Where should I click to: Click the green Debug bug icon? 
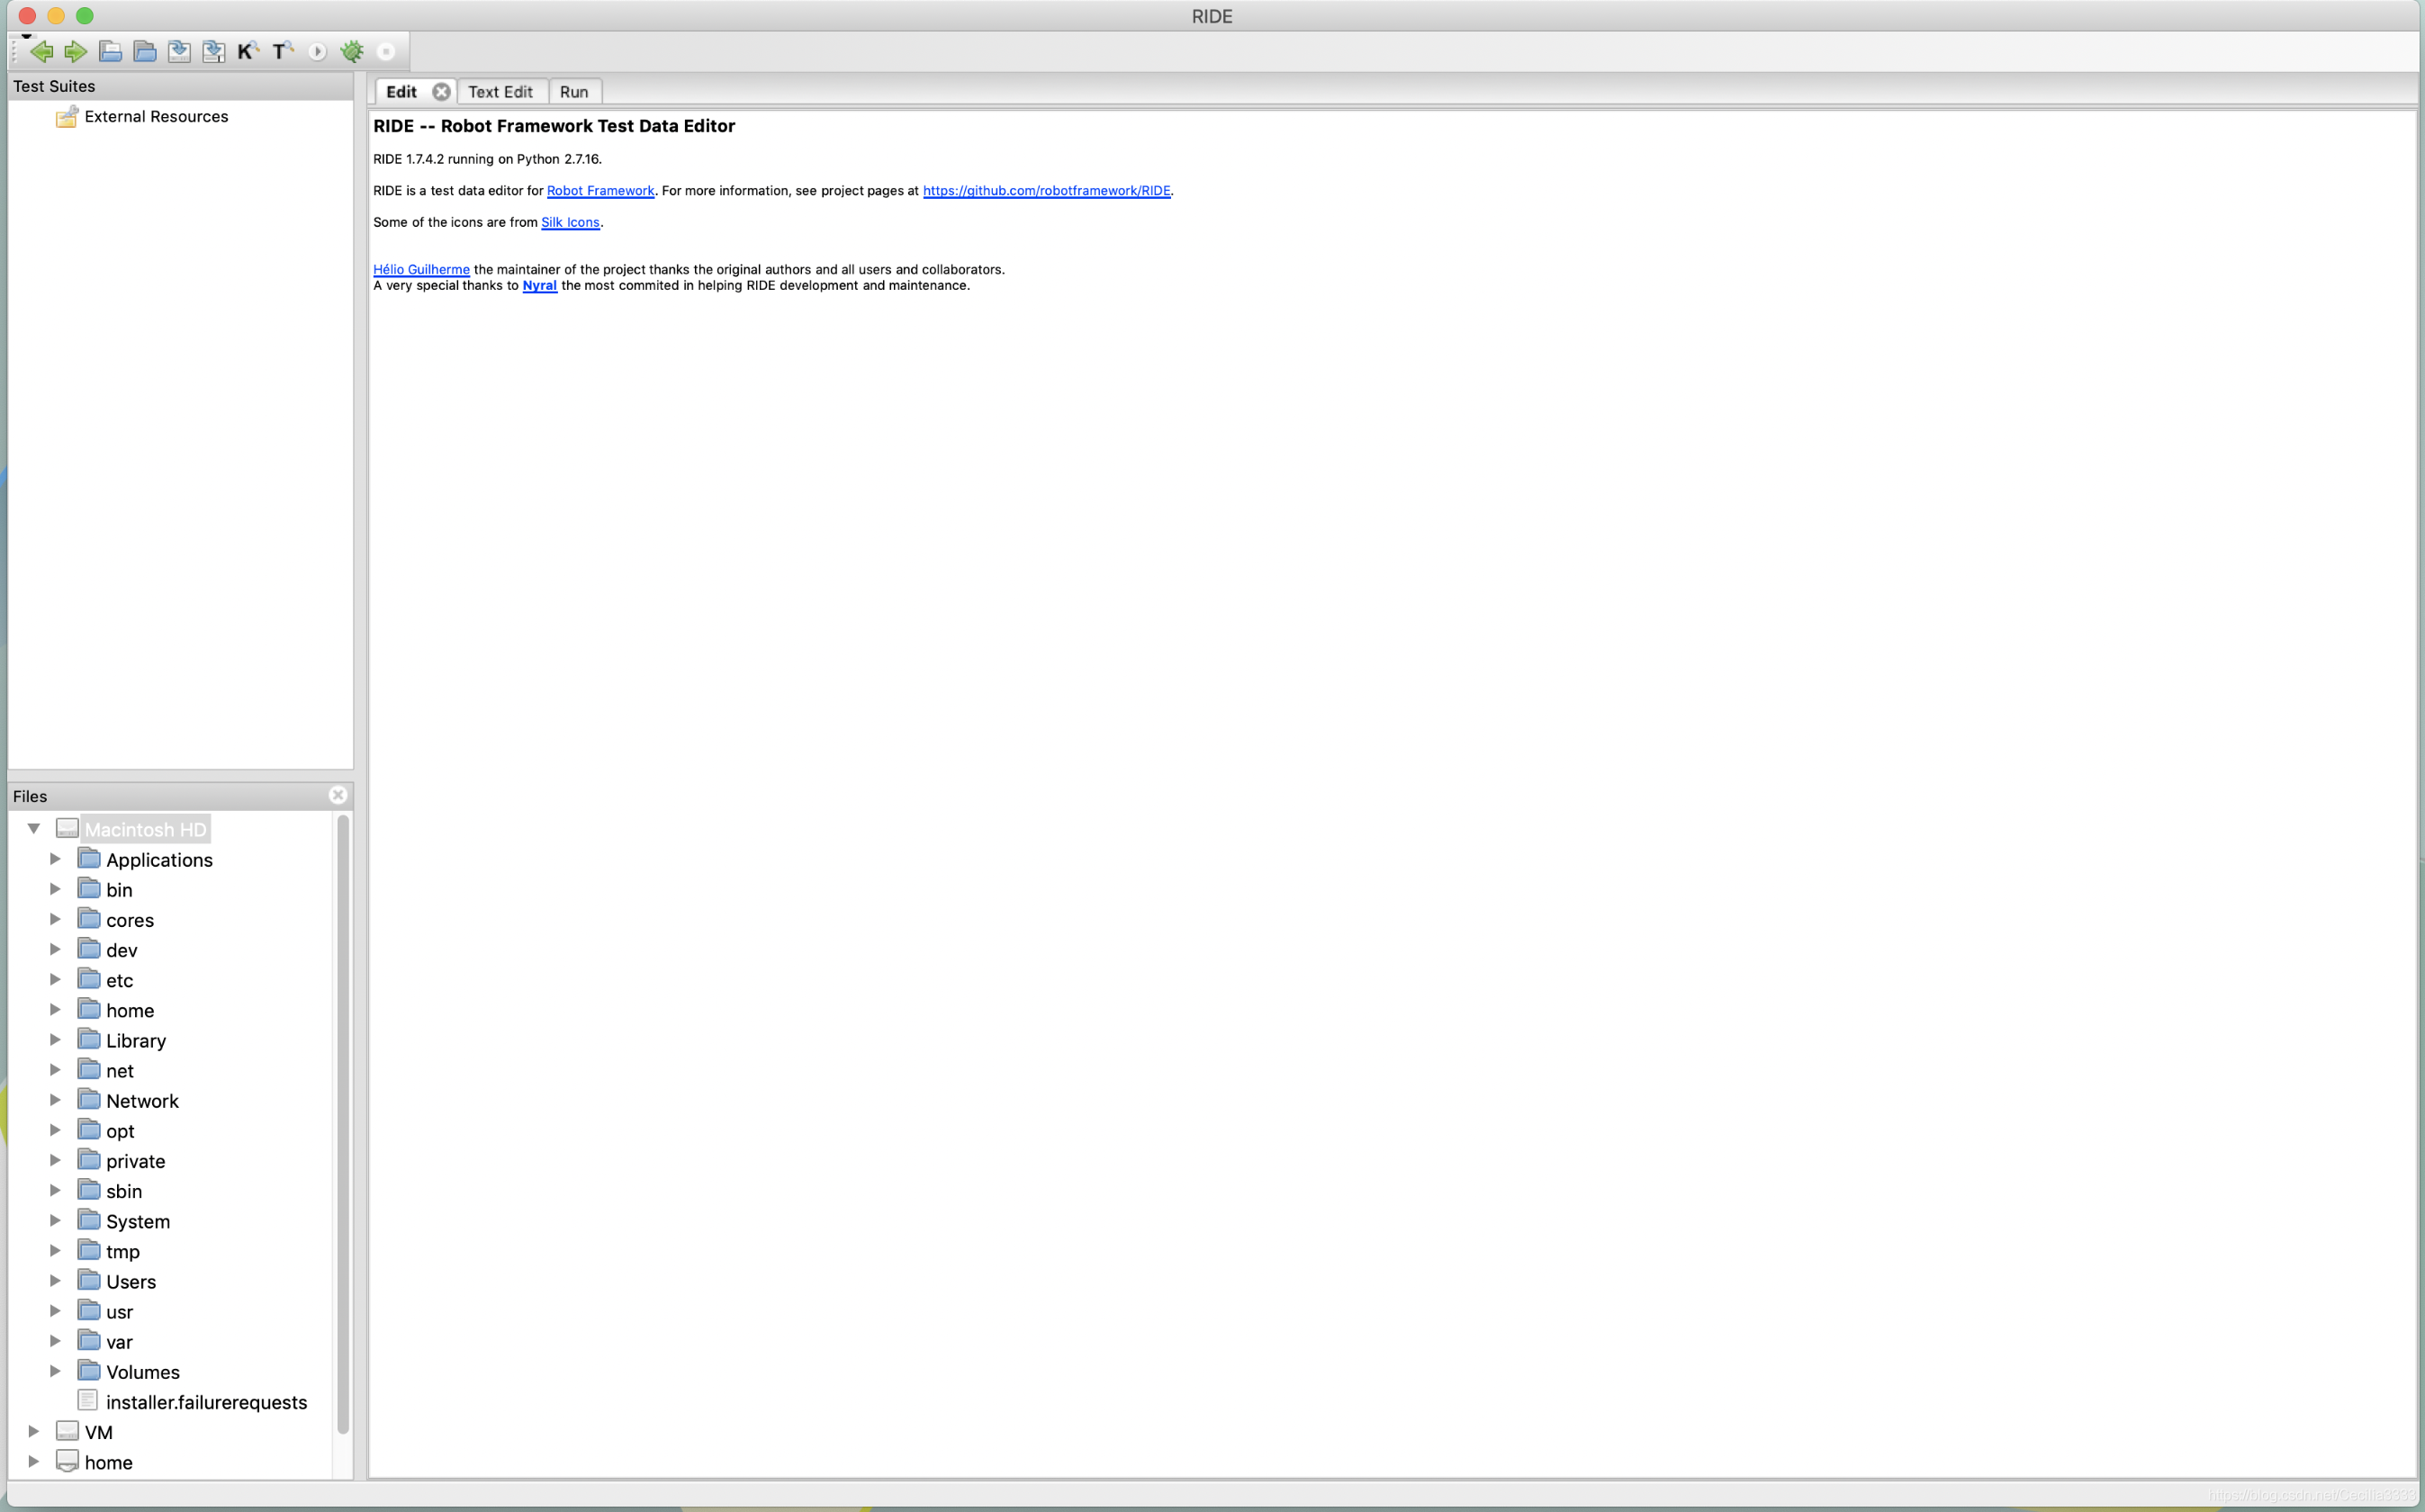352,52
